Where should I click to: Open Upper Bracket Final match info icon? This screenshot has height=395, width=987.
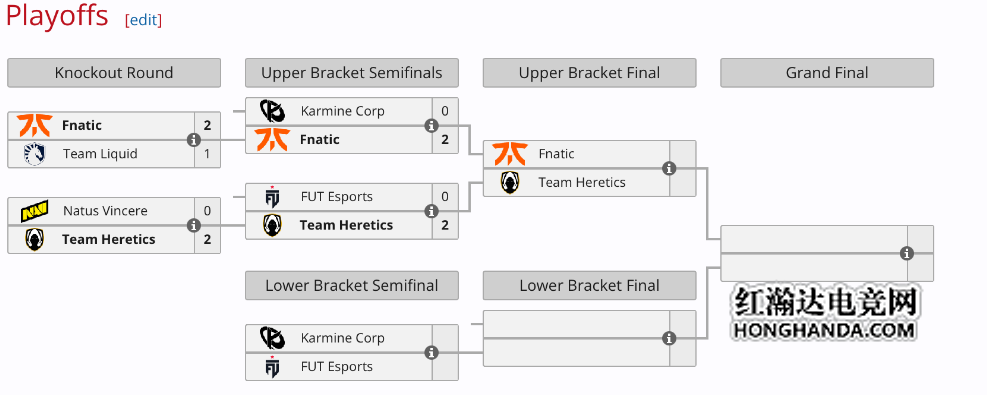click(x=669, y=169)
